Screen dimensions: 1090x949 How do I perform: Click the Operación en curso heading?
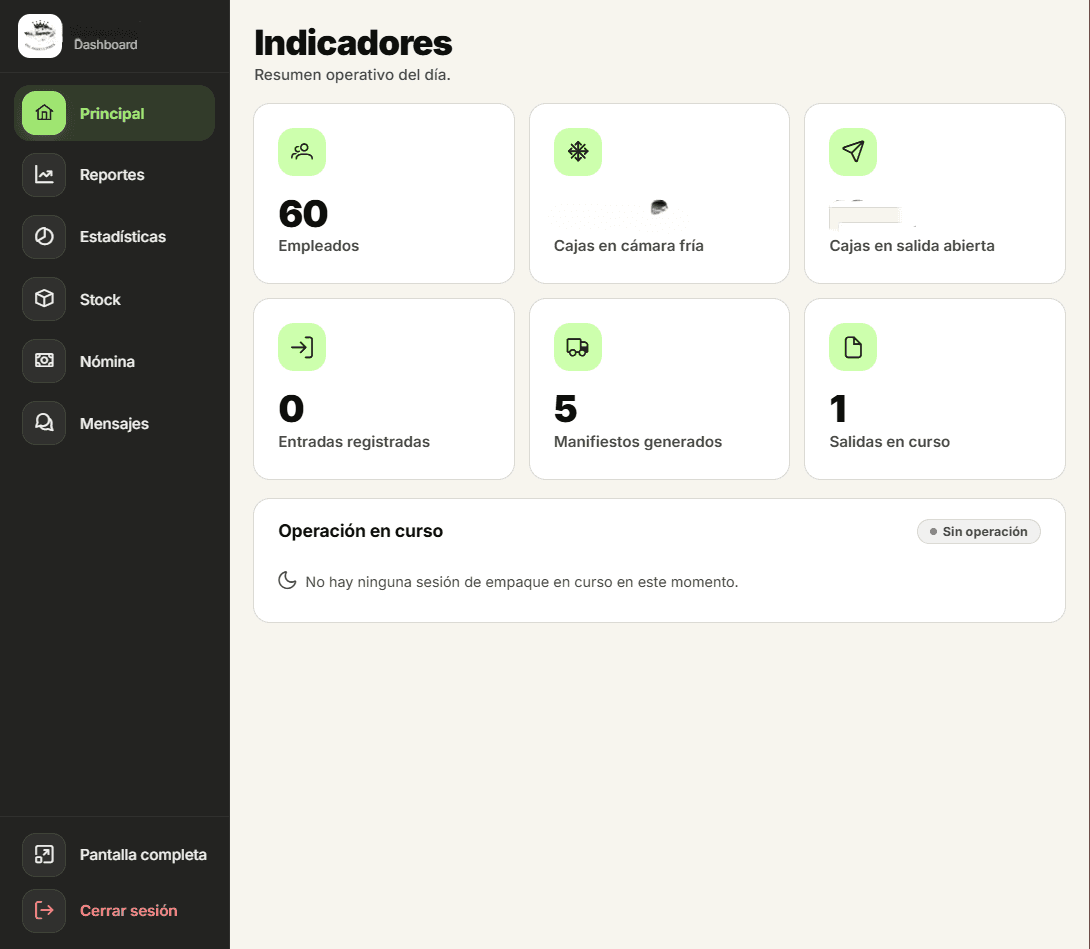click(360, 531)
